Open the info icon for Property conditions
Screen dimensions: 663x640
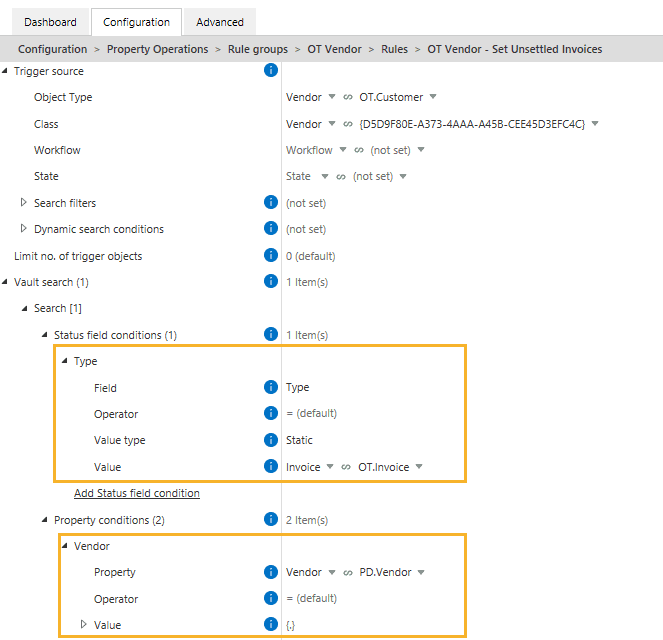click(x=271, y=519)
